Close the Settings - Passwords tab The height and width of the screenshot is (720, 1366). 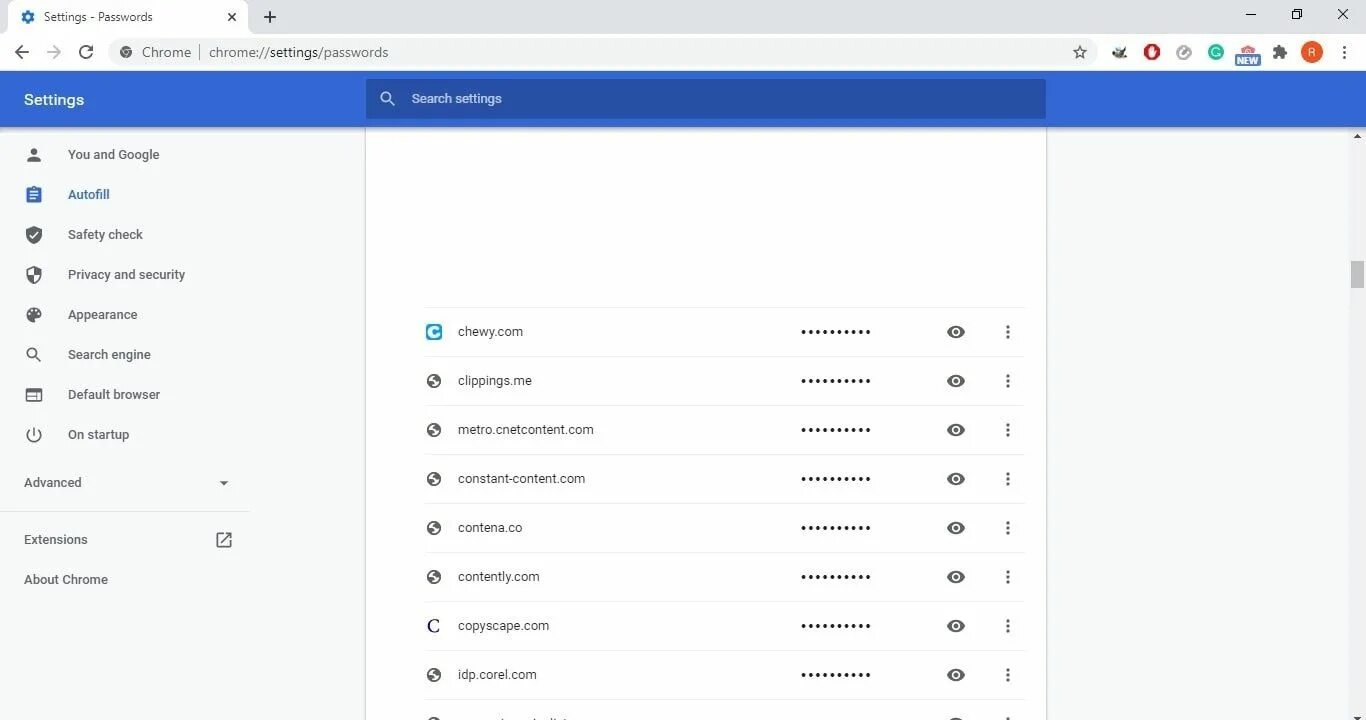[x=232, y=17]
